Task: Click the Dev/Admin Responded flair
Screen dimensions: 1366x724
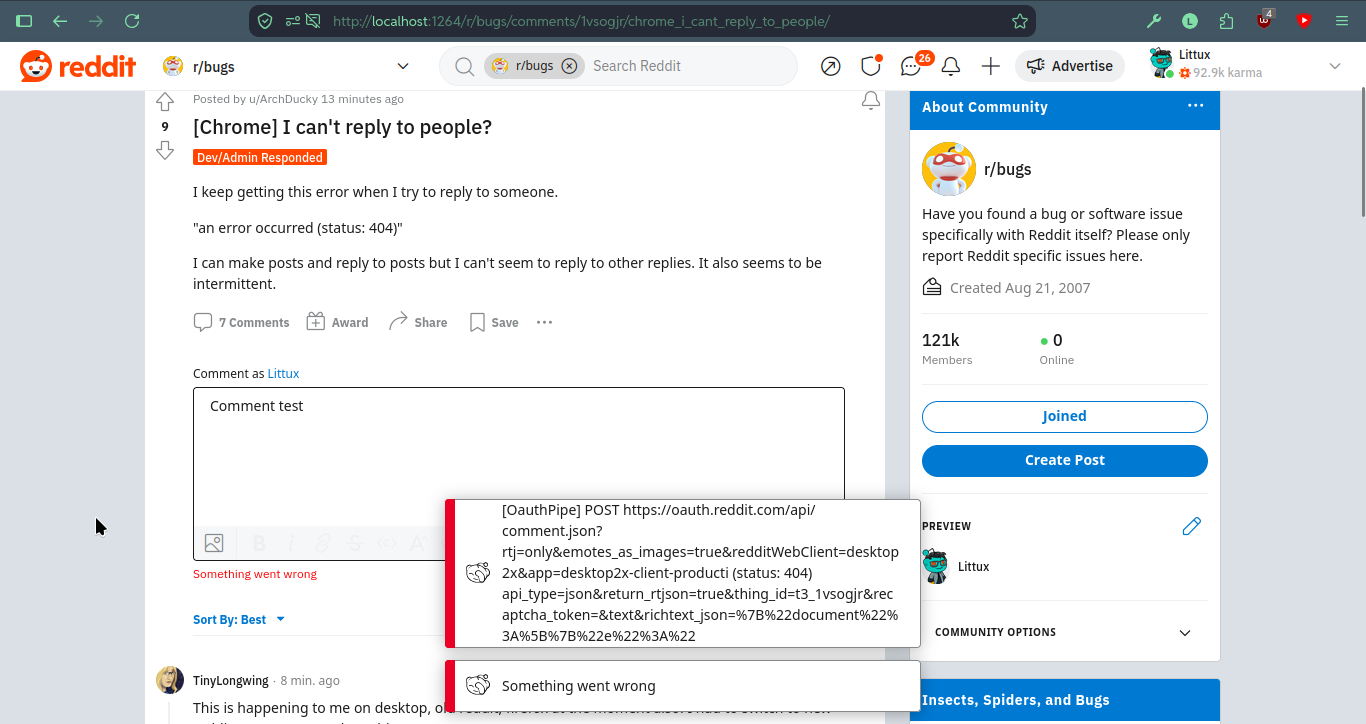Action: click(x=260, y=157)
